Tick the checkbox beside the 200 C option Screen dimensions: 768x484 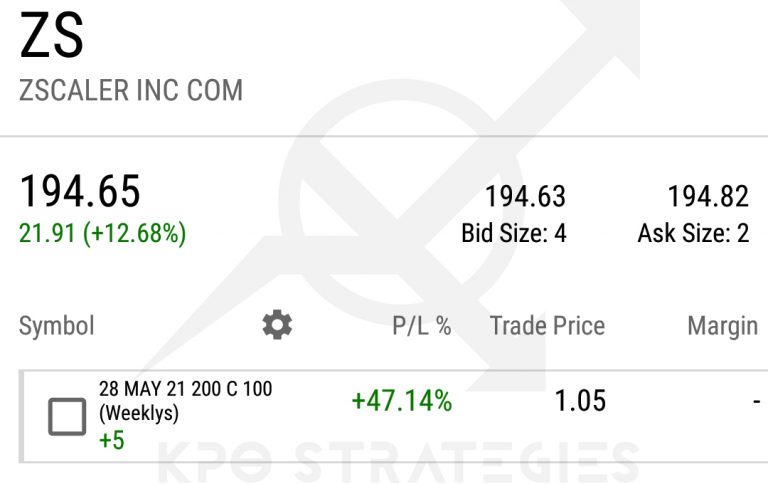point(68,415)
